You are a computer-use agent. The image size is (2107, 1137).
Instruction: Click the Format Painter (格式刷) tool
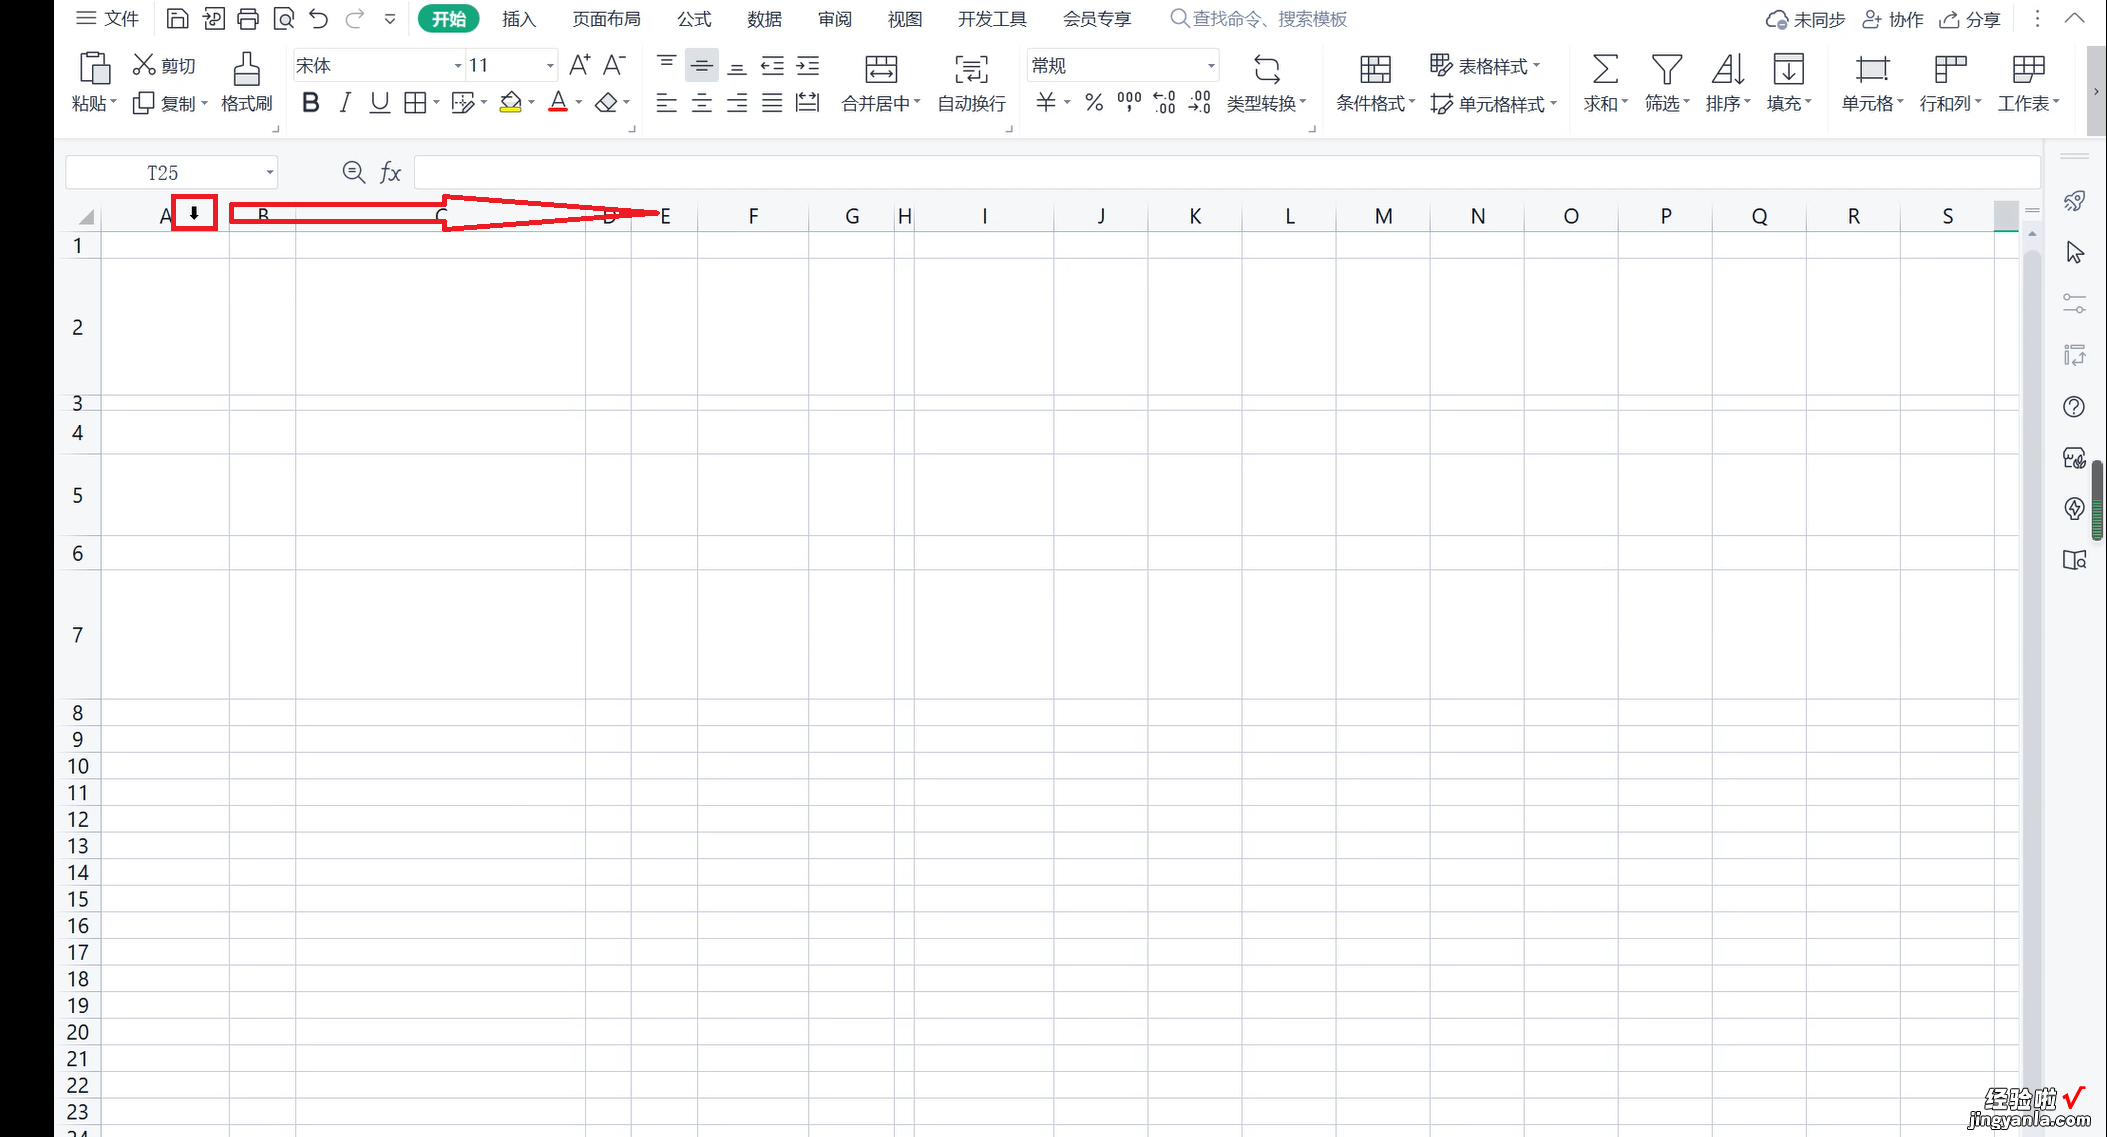[x=246, y=83]
